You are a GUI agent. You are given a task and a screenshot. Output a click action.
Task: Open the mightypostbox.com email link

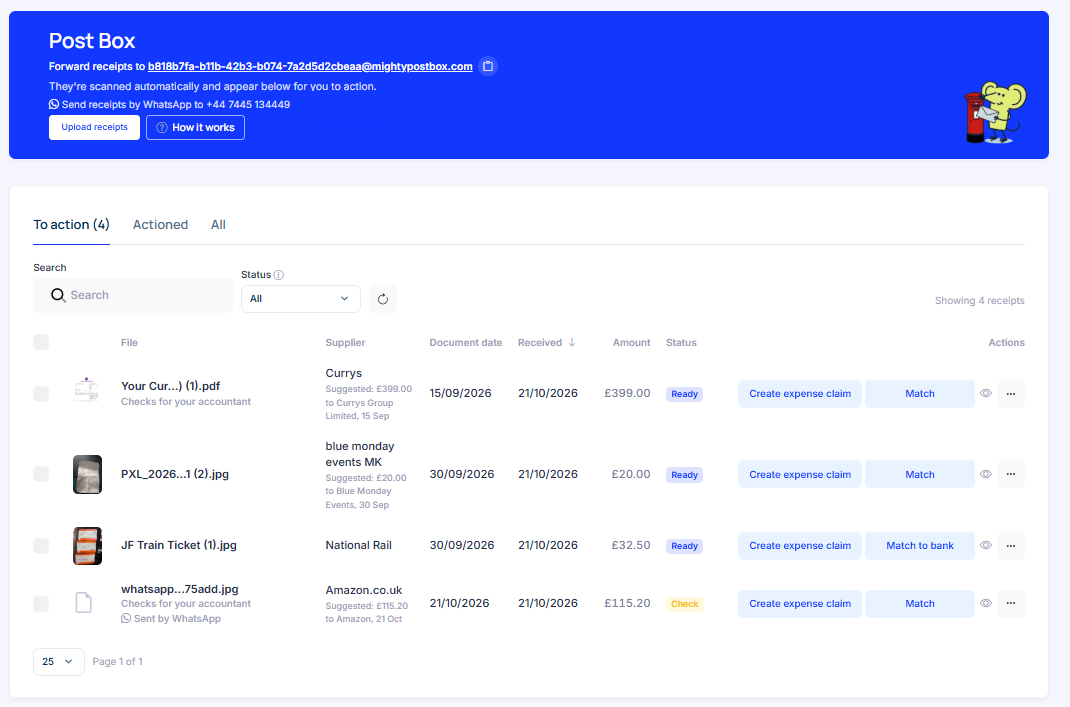(x=310, y=66)
